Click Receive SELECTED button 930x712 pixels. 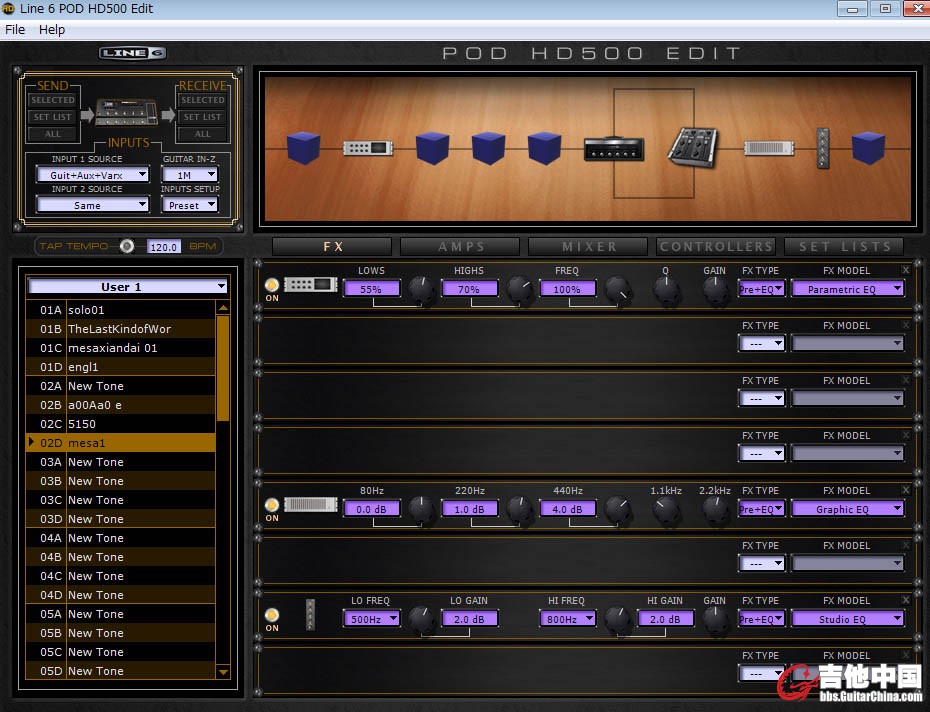pyautogui.click(x=203, y=100)
